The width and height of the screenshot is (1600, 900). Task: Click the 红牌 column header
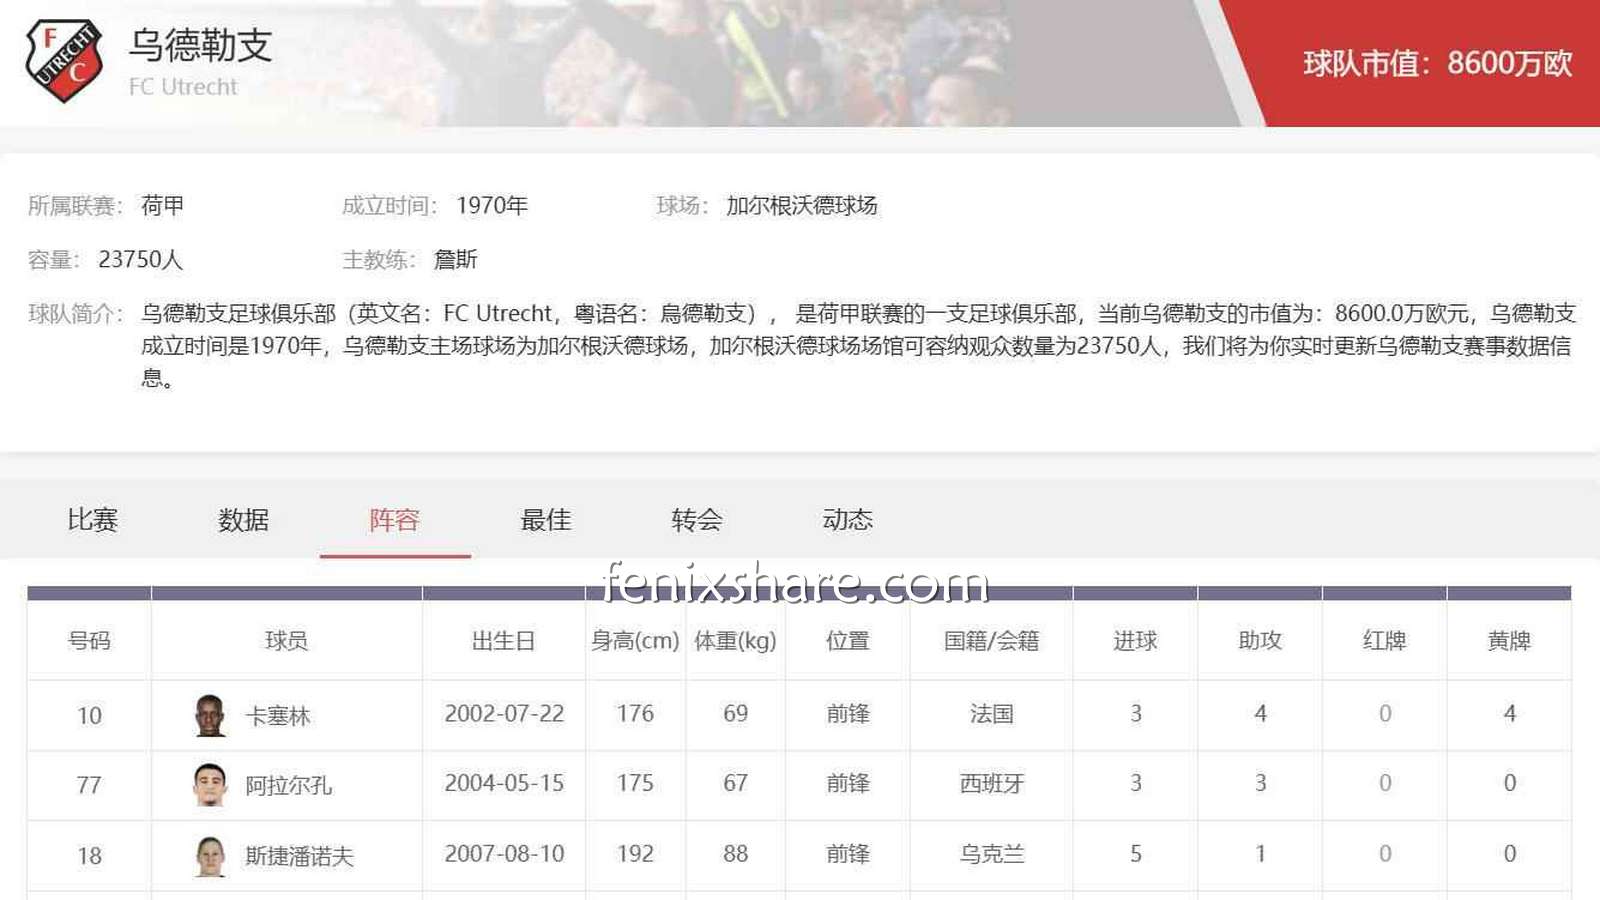pos(1385,641)
